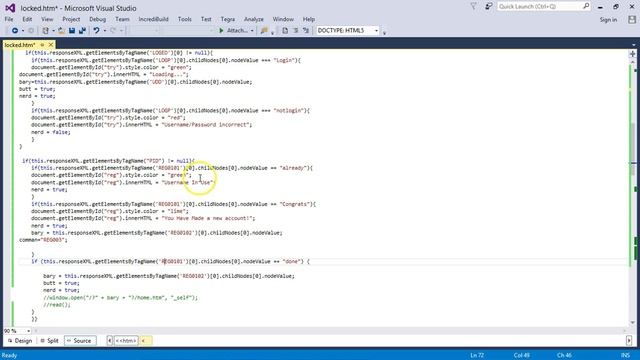Switch to Source view

(80, 341)
